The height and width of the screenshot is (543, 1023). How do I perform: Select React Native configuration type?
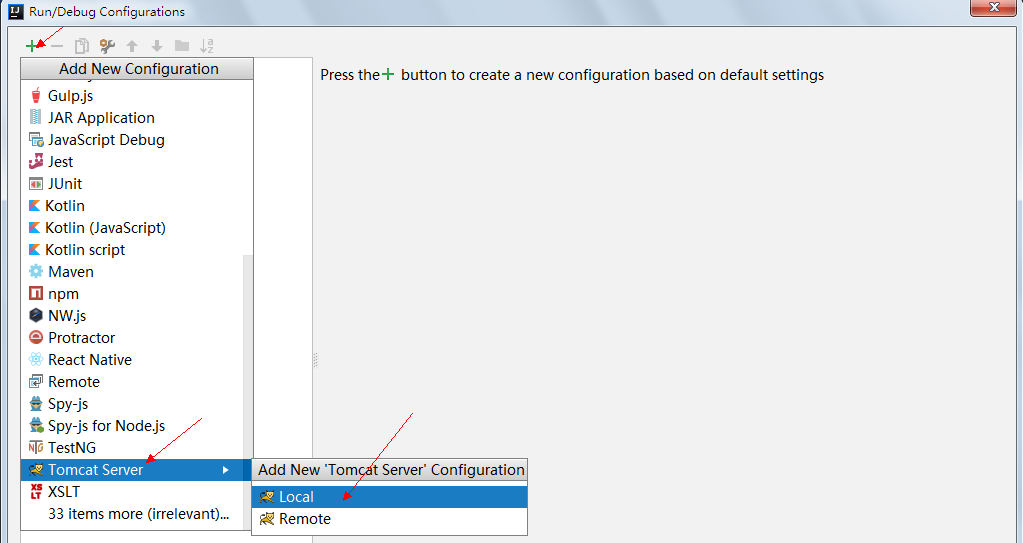(132, 360)
